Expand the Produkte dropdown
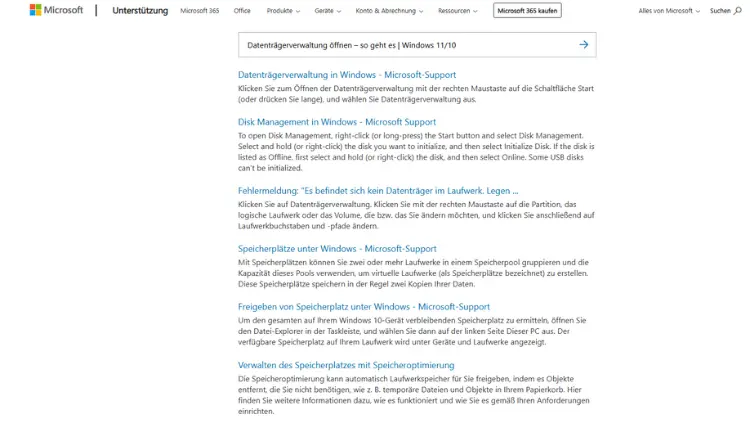This screenshot has height=422, width=750. (283, 11)
